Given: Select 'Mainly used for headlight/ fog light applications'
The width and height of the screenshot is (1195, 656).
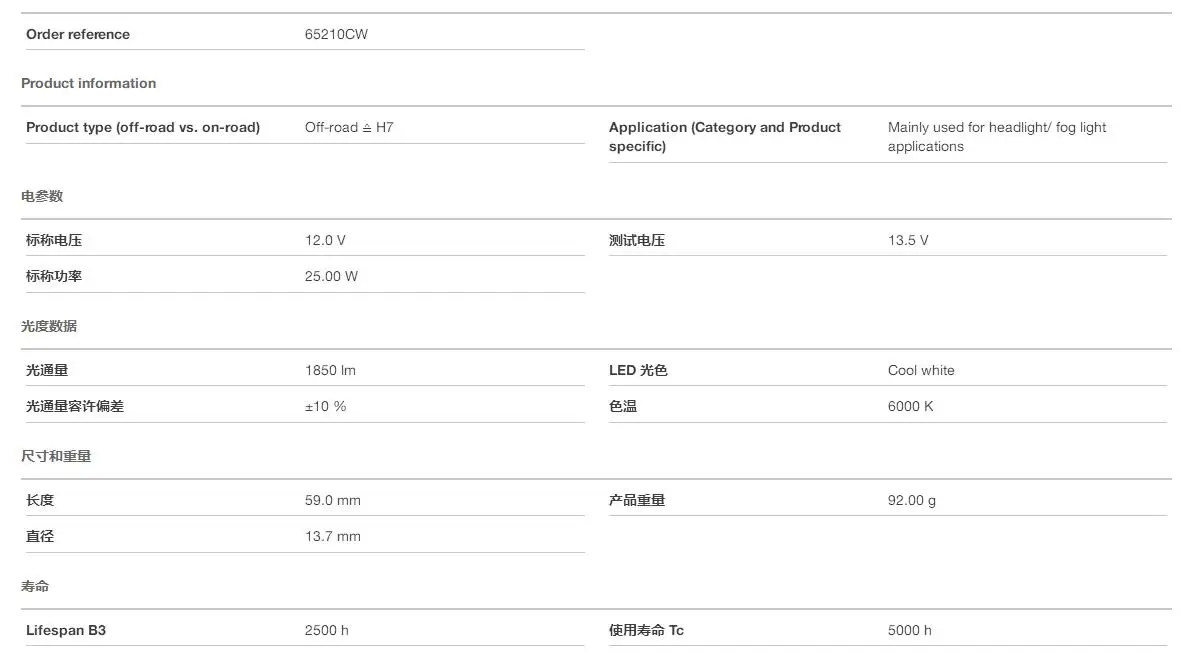Looking at the screenshot, I should [x=997, y=136].
